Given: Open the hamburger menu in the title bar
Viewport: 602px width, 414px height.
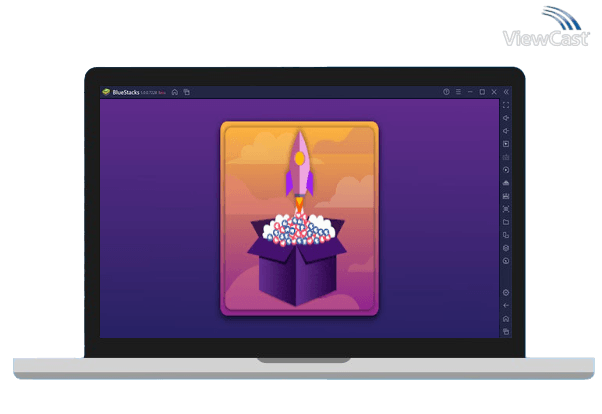Looking at the screenshot, I should click(x=458, y=92).
